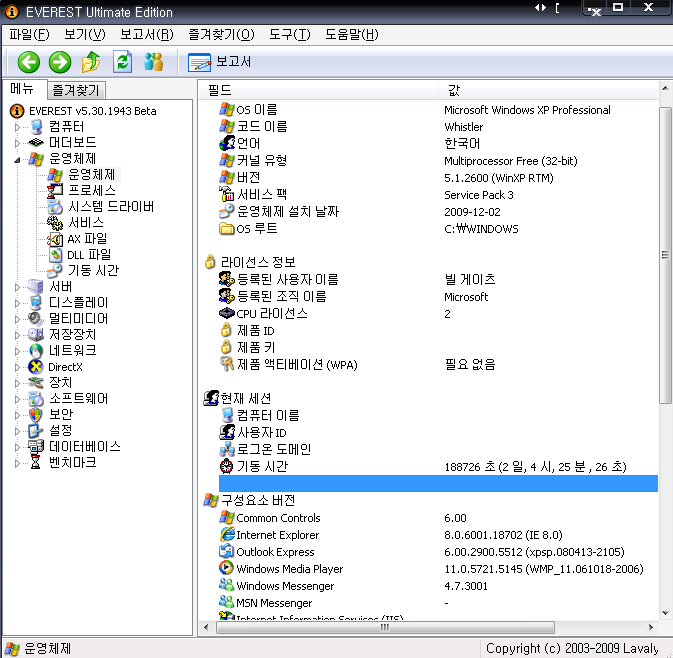673x658 pixels.
Task: Click the 디스플레이 icon in tree
Action: (35, 303)
